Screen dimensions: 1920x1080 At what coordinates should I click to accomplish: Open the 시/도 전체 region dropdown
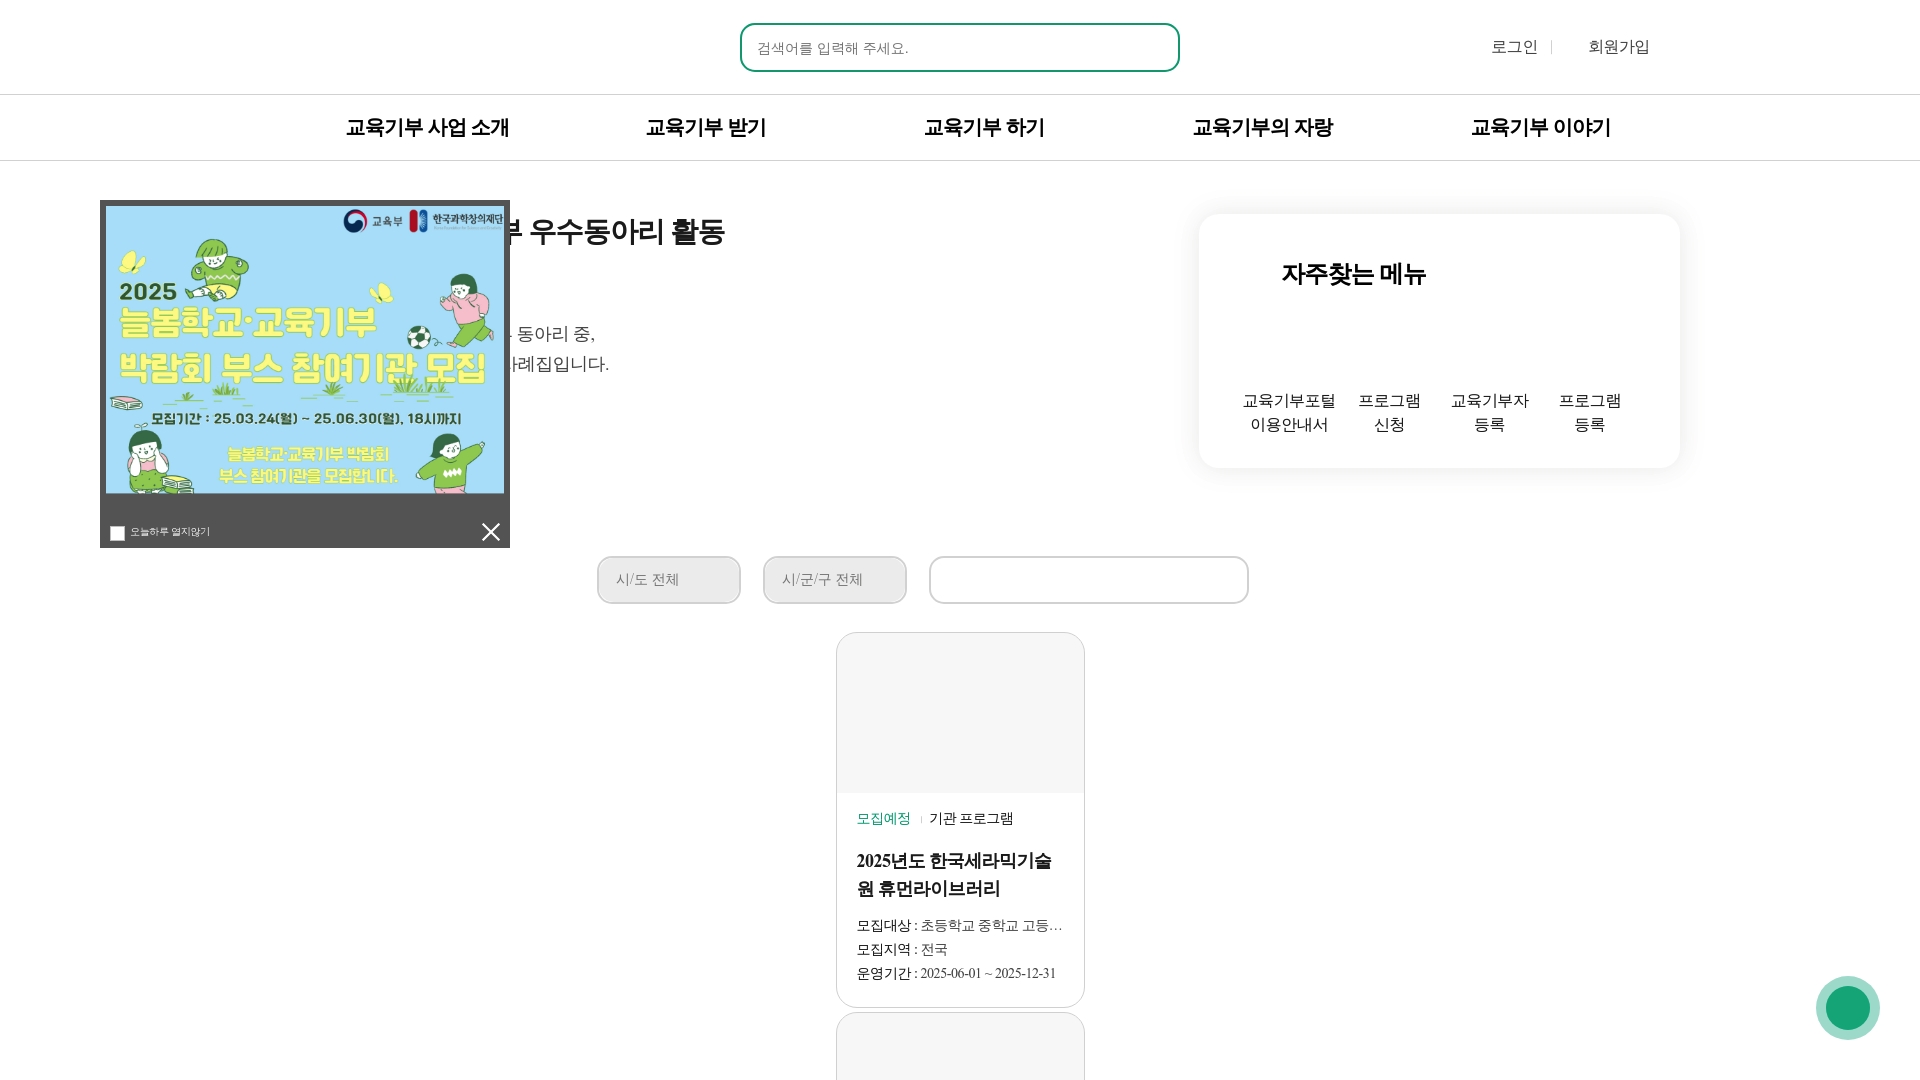click(669, 580)
